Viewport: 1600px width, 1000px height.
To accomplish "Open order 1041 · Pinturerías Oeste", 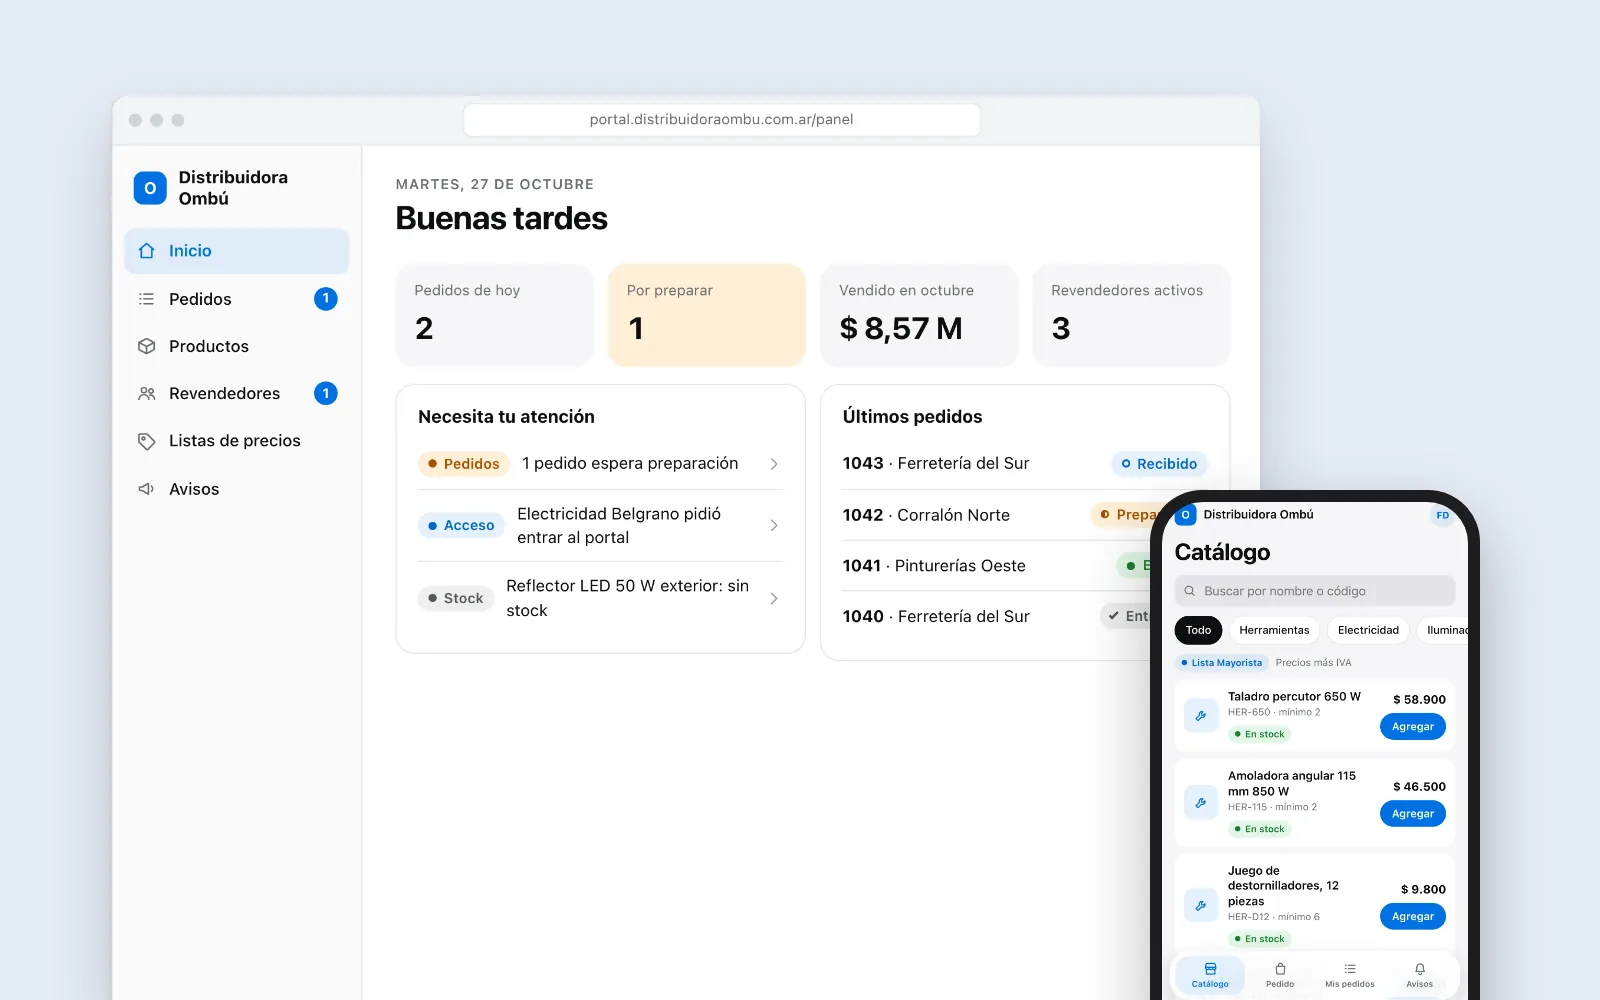I will [x=996, y=566].
